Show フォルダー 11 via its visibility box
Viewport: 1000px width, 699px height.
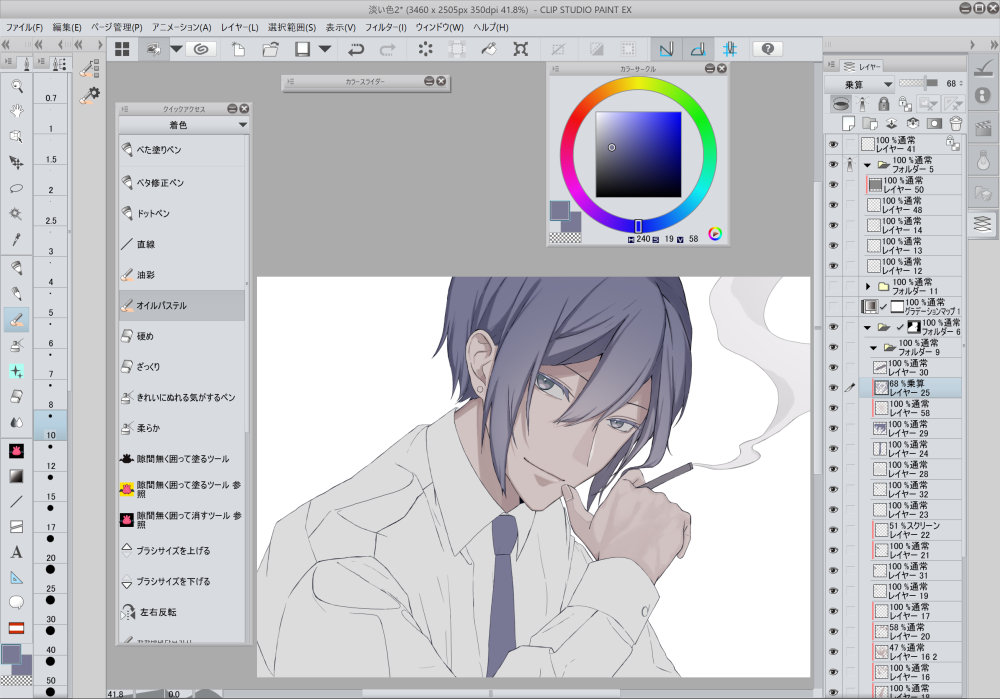point(833,286)
